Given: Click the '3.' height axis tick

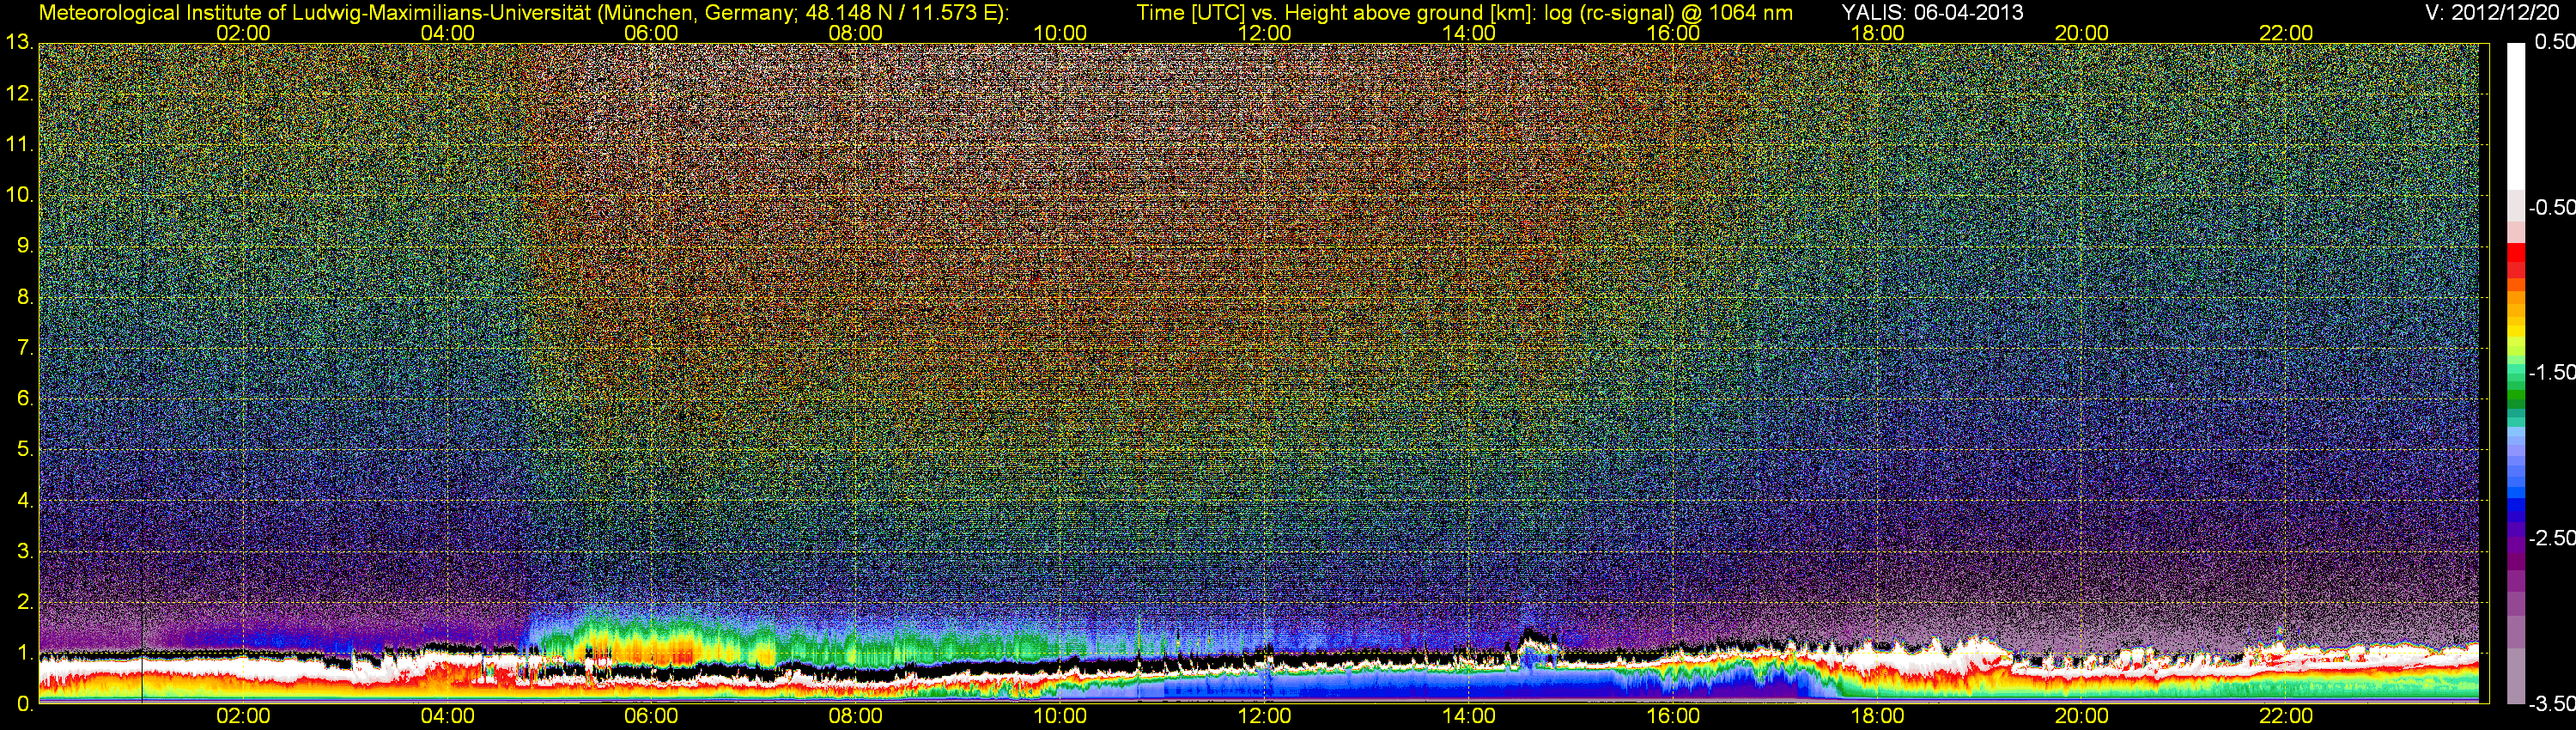Looking at the screenshot, I should click(x=25, y=551).
